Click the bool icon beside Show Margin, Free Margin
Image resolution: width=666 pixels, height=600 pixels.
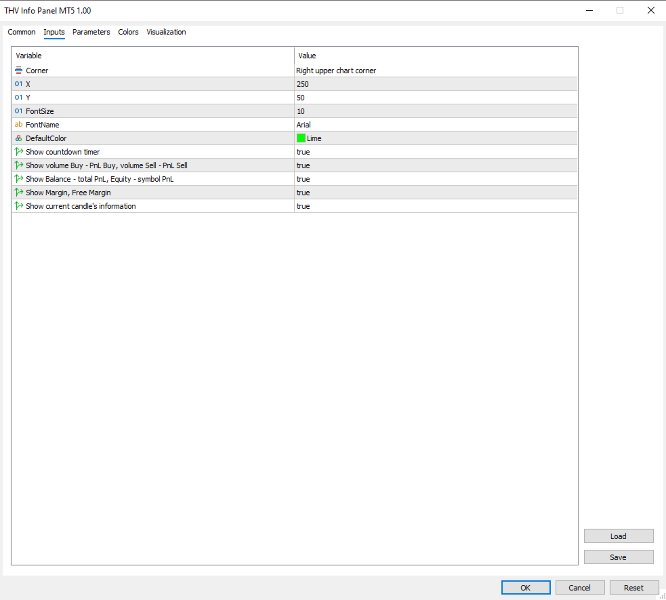[x=19, y=192]
